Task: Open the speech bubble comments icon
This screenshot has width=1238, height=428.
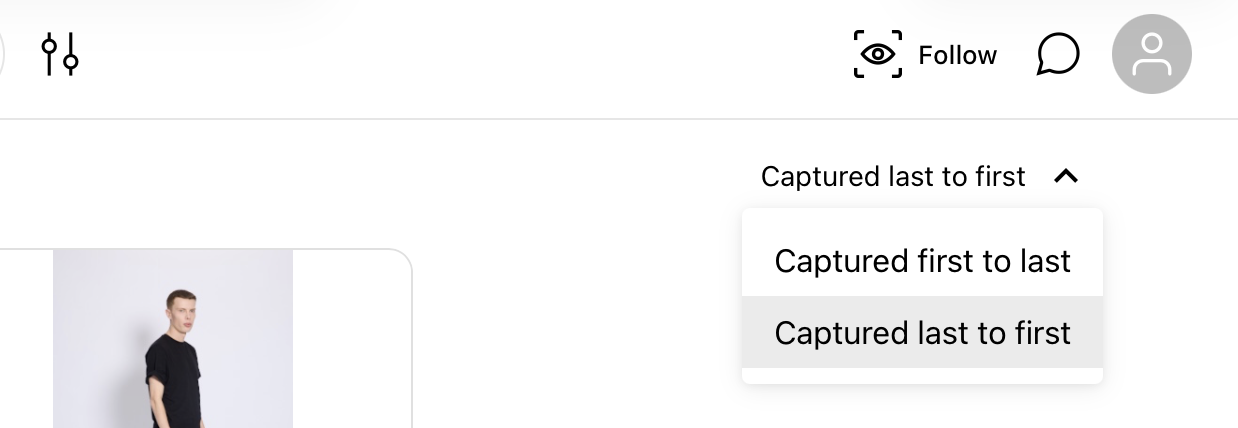Action: [x=1057, y=54]
